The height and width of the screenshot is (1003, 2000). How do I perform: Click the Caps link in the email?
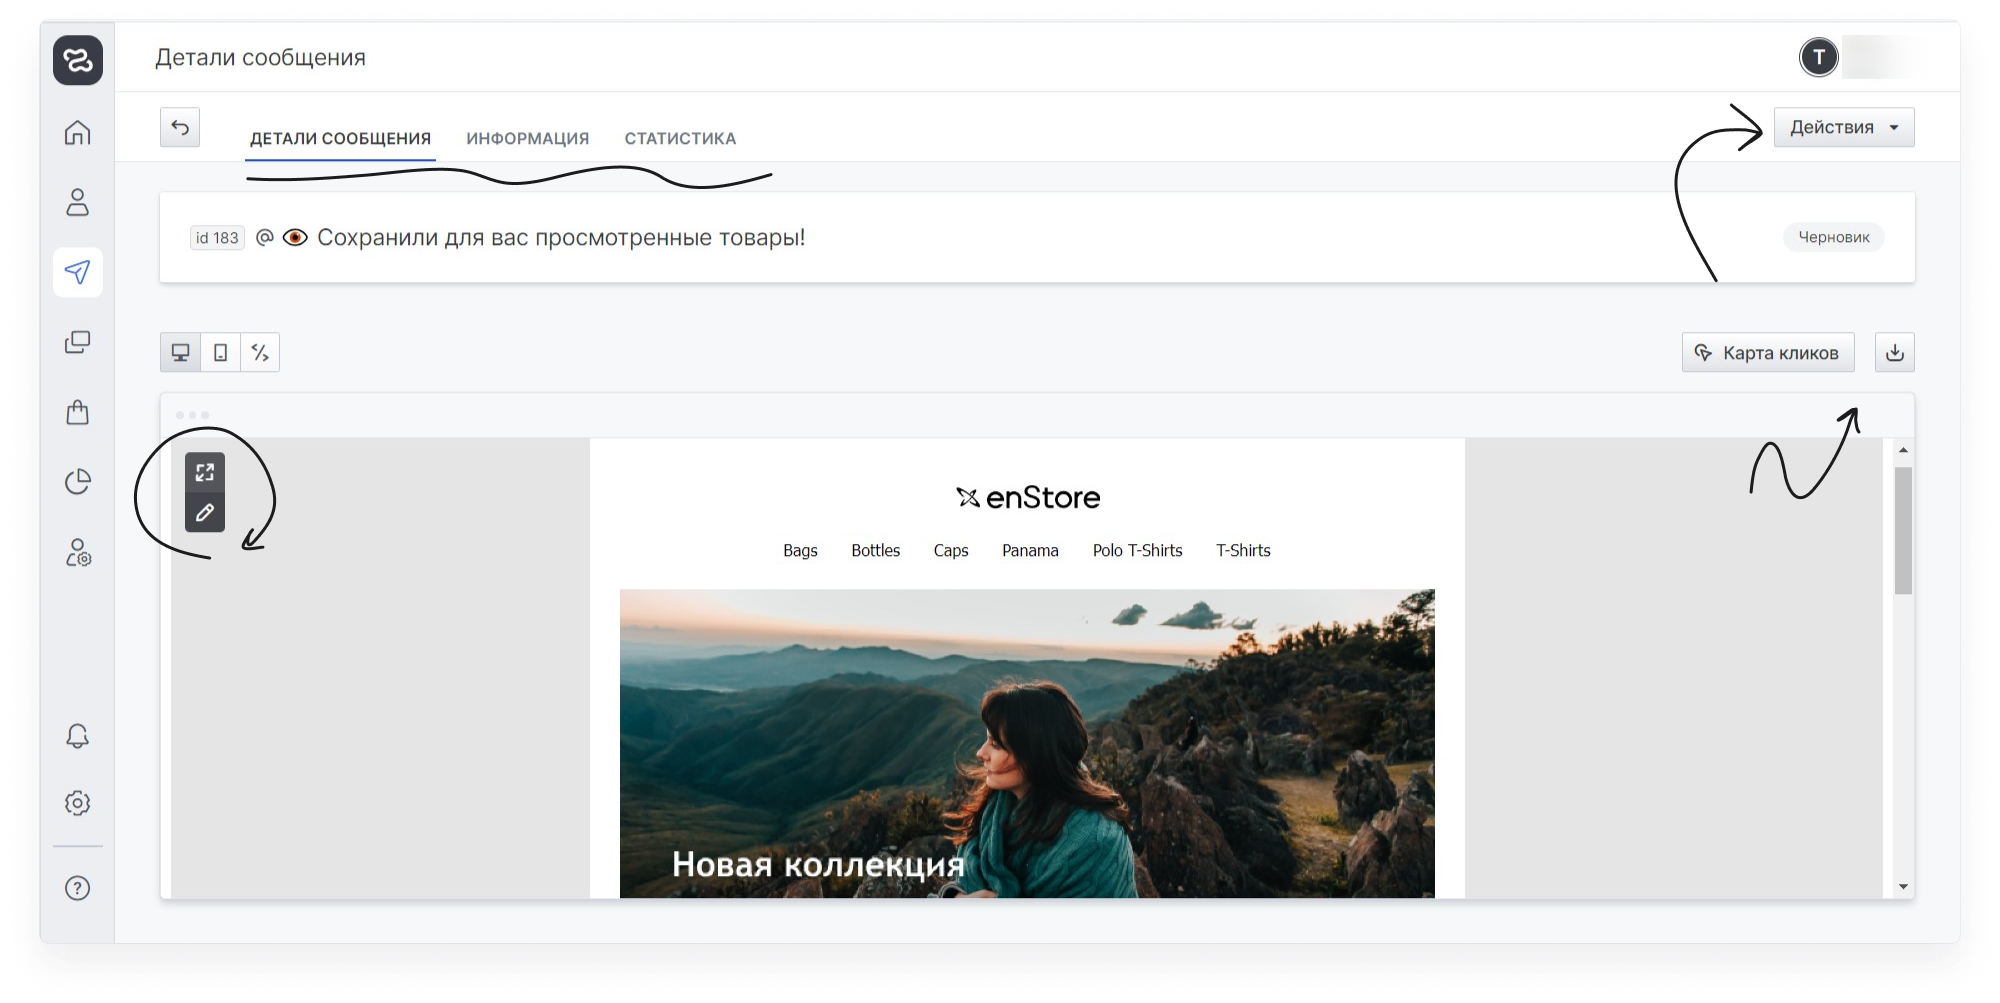point(951,550)
